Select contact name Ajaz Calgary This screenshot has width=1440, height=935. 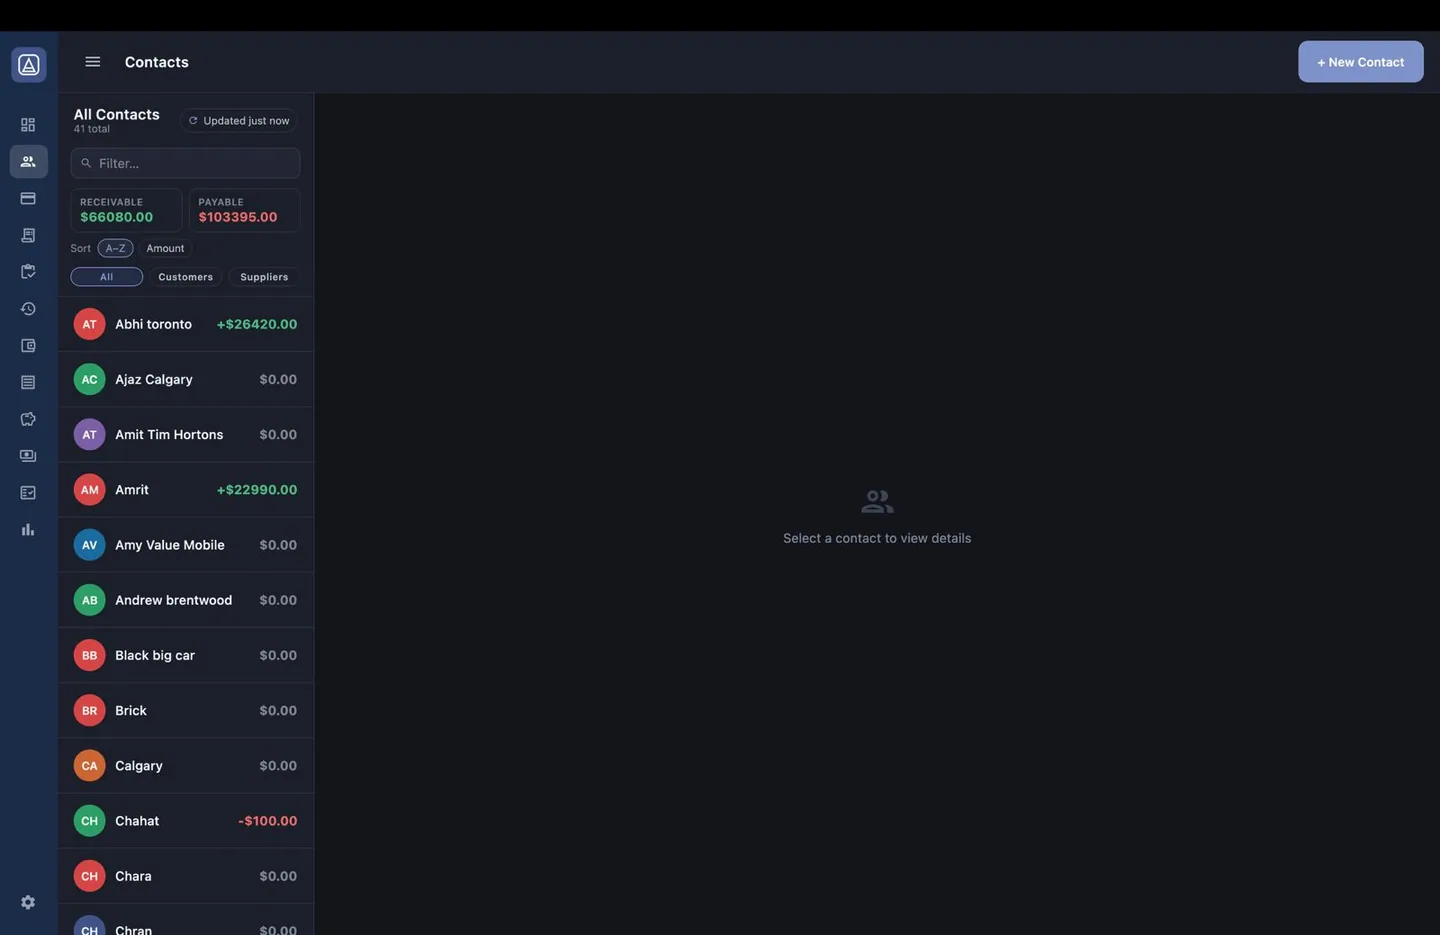click(154, 379)
